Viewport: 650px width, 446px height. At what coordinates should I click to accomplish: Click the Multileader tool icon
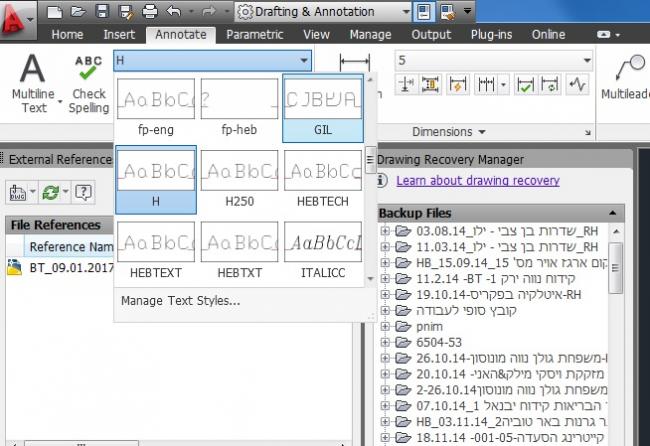point(630,68)
